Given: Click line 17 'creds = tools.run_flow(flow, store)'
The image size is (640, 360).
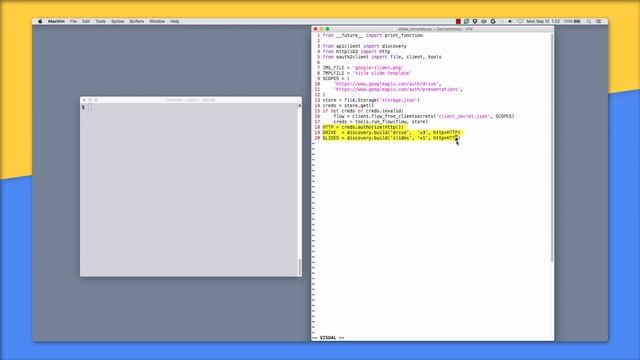Looking at the screenshot, I should click(x=380, y=122).
